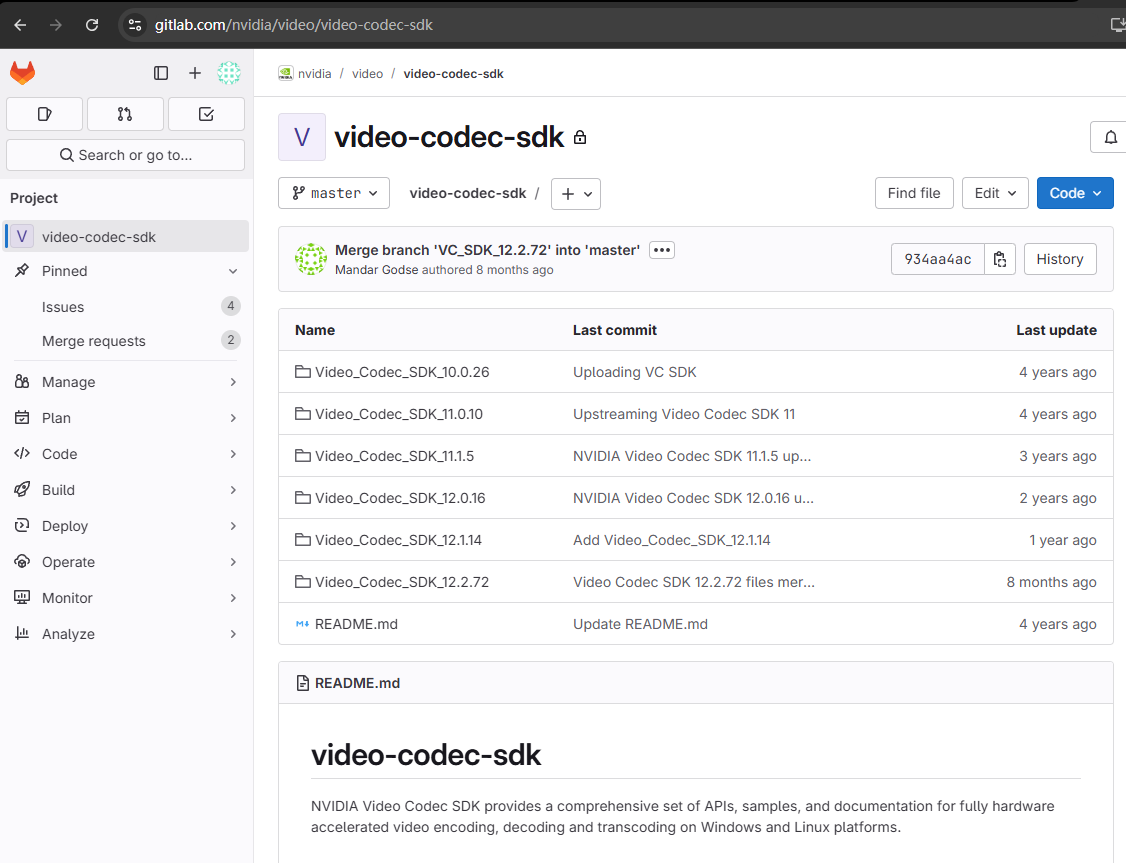Open README.md in file list
Screen dimensions: 1126x863
(356, 624)
